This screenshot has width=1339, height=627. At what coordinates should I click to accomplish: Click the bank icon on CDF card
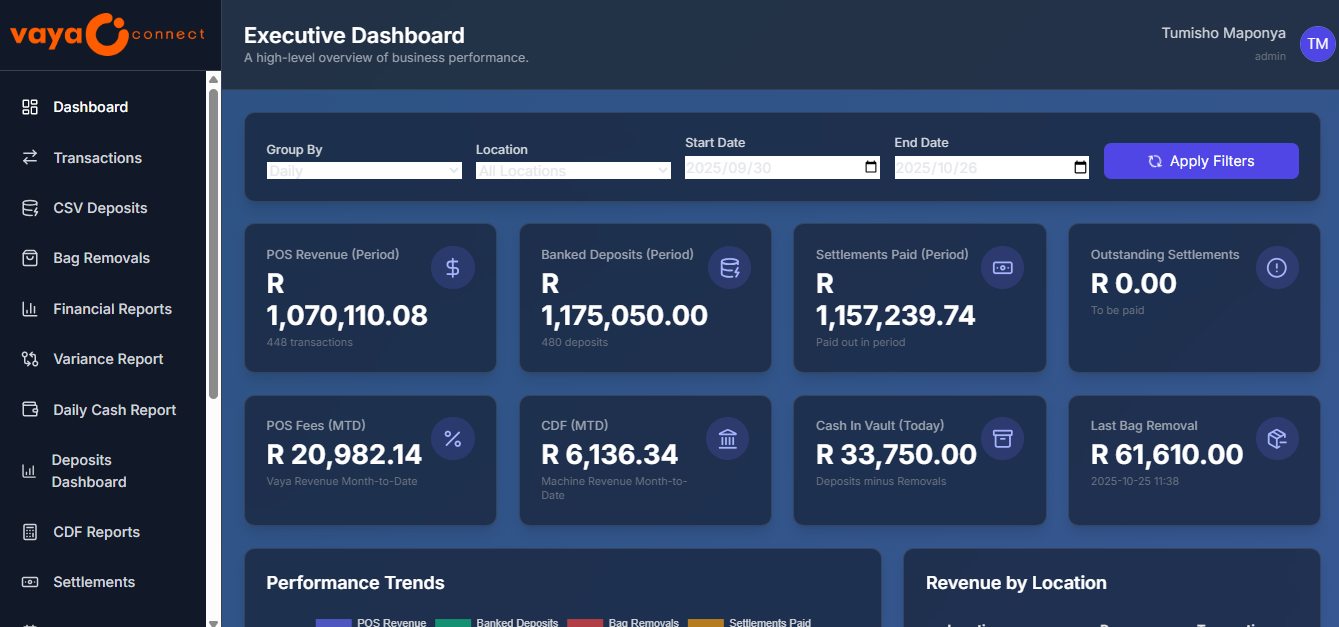[727, 438]
